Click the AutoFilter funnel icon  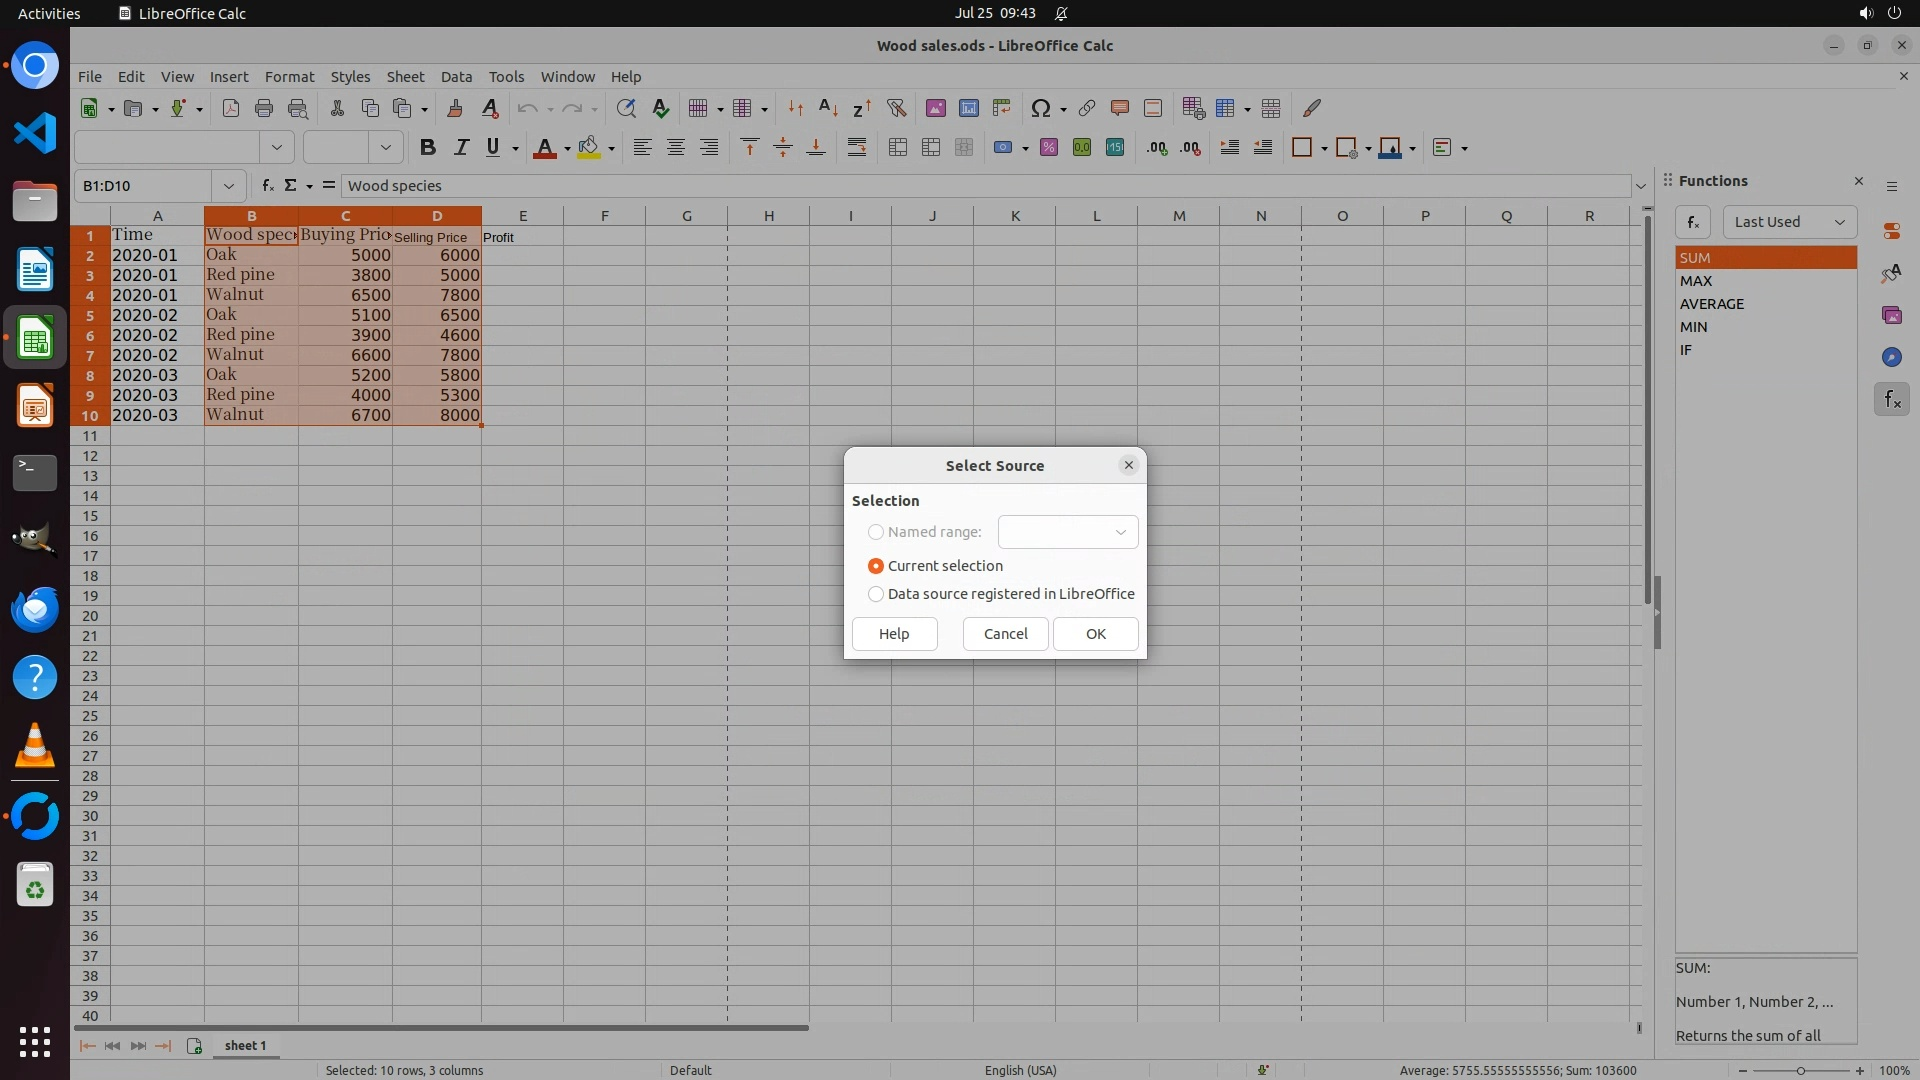tap(896, 108)
